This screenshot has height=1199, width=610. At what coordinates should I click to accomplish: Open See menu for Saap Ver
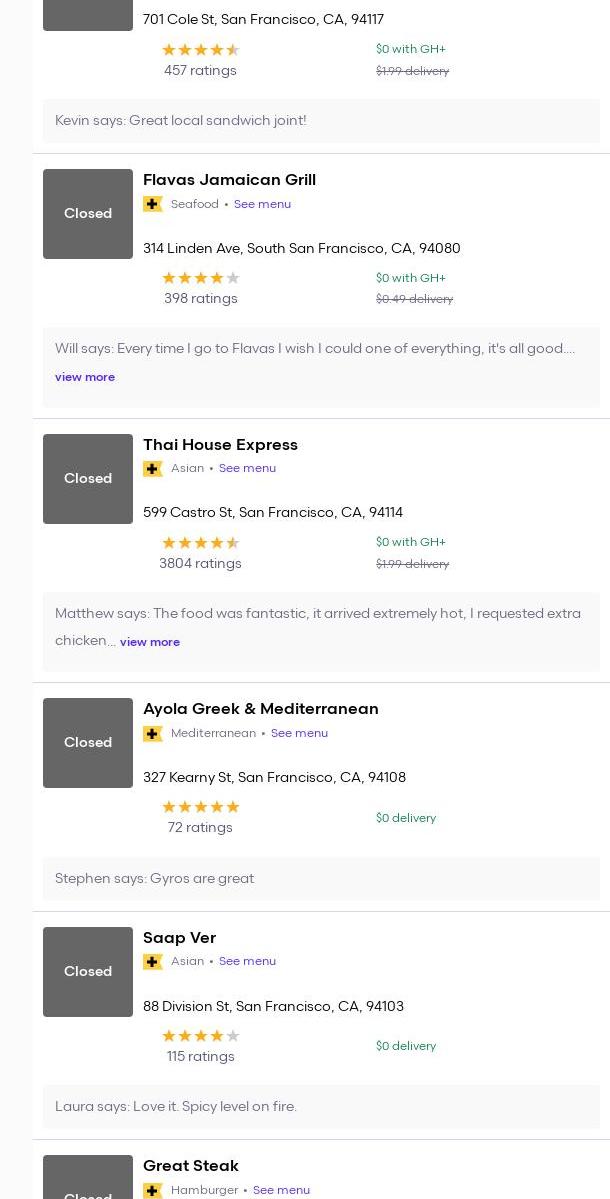point(247,961)
